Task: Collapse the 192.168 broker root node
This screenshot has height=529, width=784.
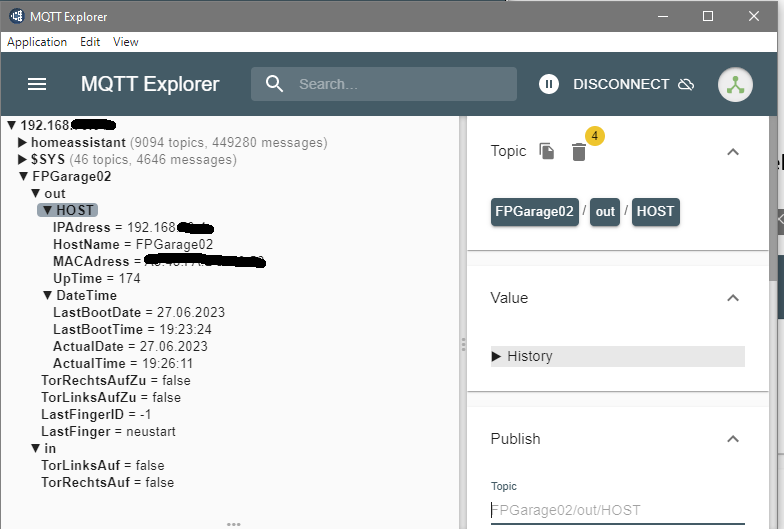Action: click(x=12, y=125)
